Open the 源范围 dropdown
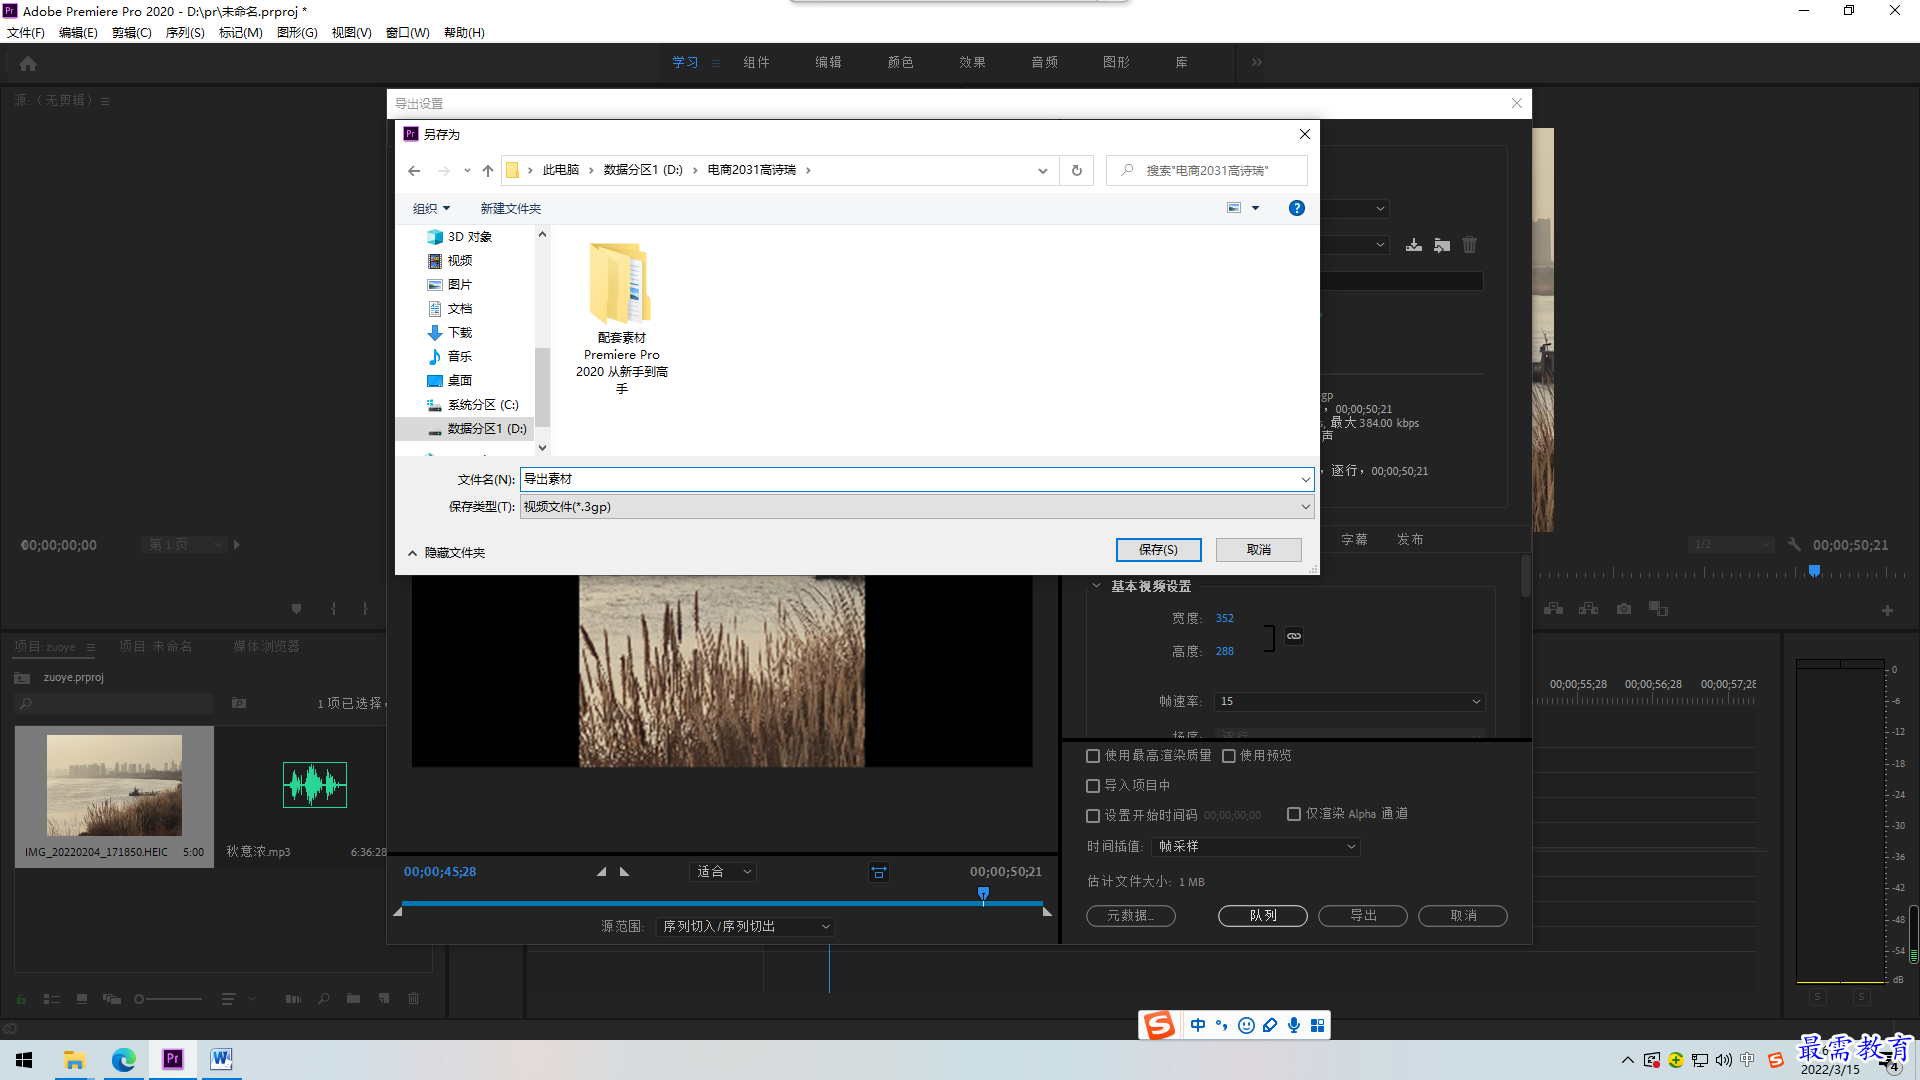1920x1080 pixels. (x=746, y=927)
